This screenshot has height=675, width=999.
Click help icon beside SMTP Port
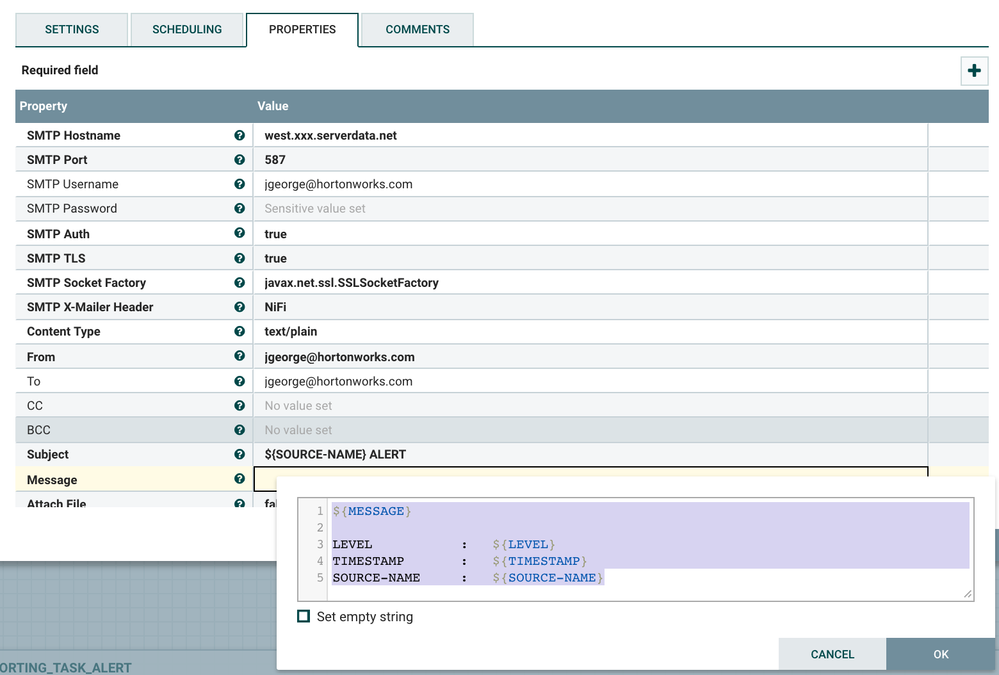(x=239, y=160)
